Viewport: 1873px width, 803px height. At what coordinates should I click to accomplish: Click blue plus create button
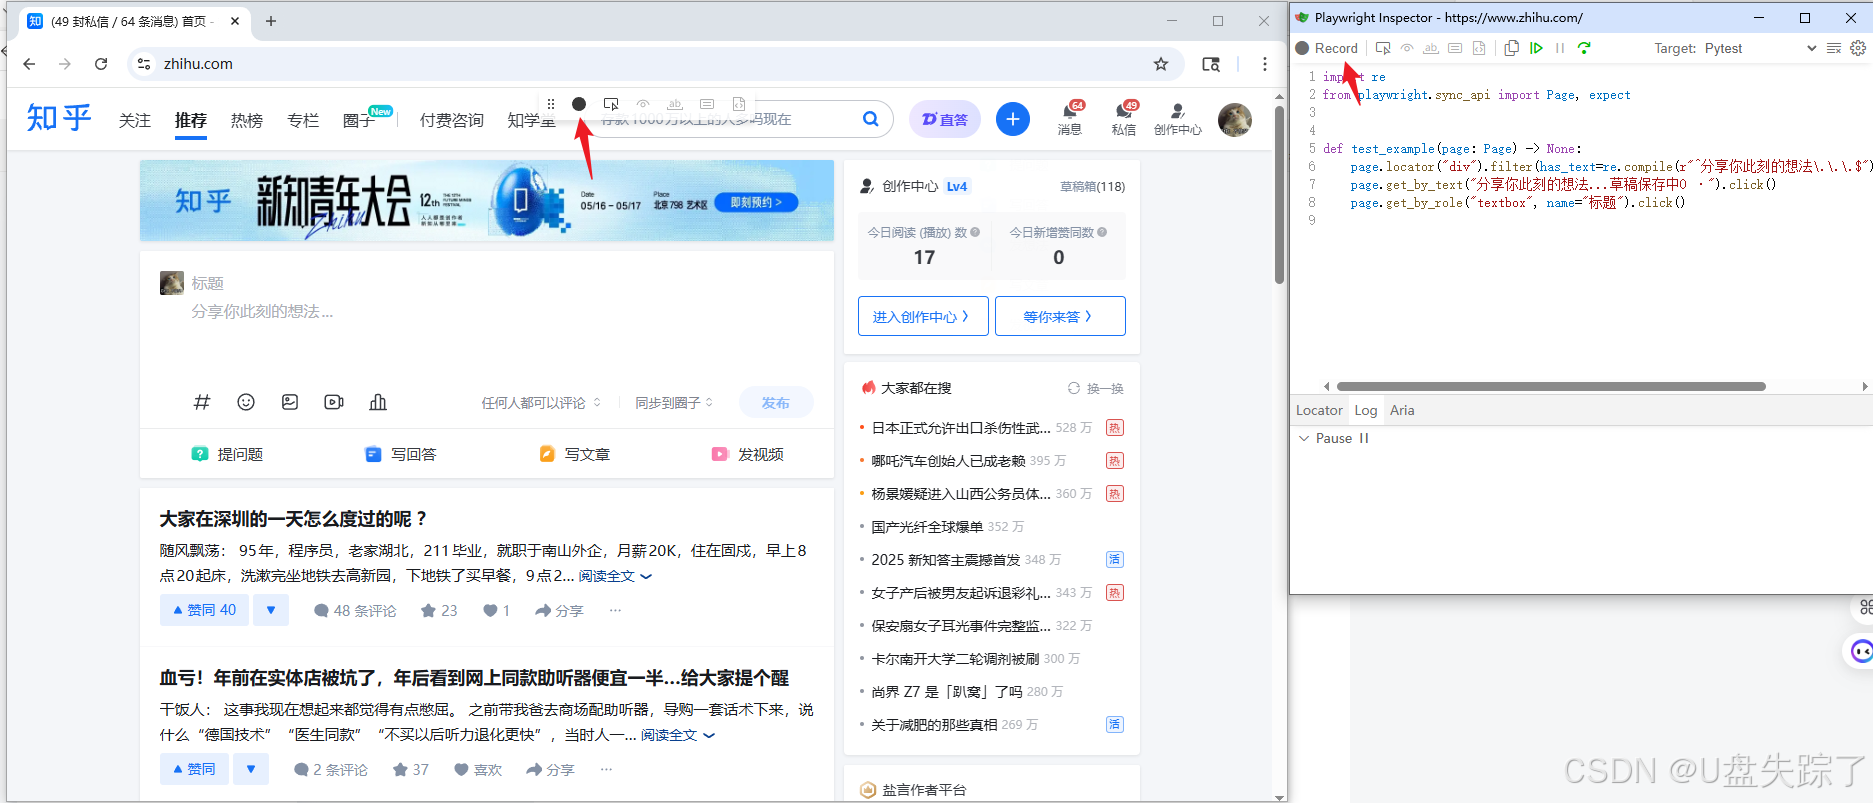(x=1013, y=119)
